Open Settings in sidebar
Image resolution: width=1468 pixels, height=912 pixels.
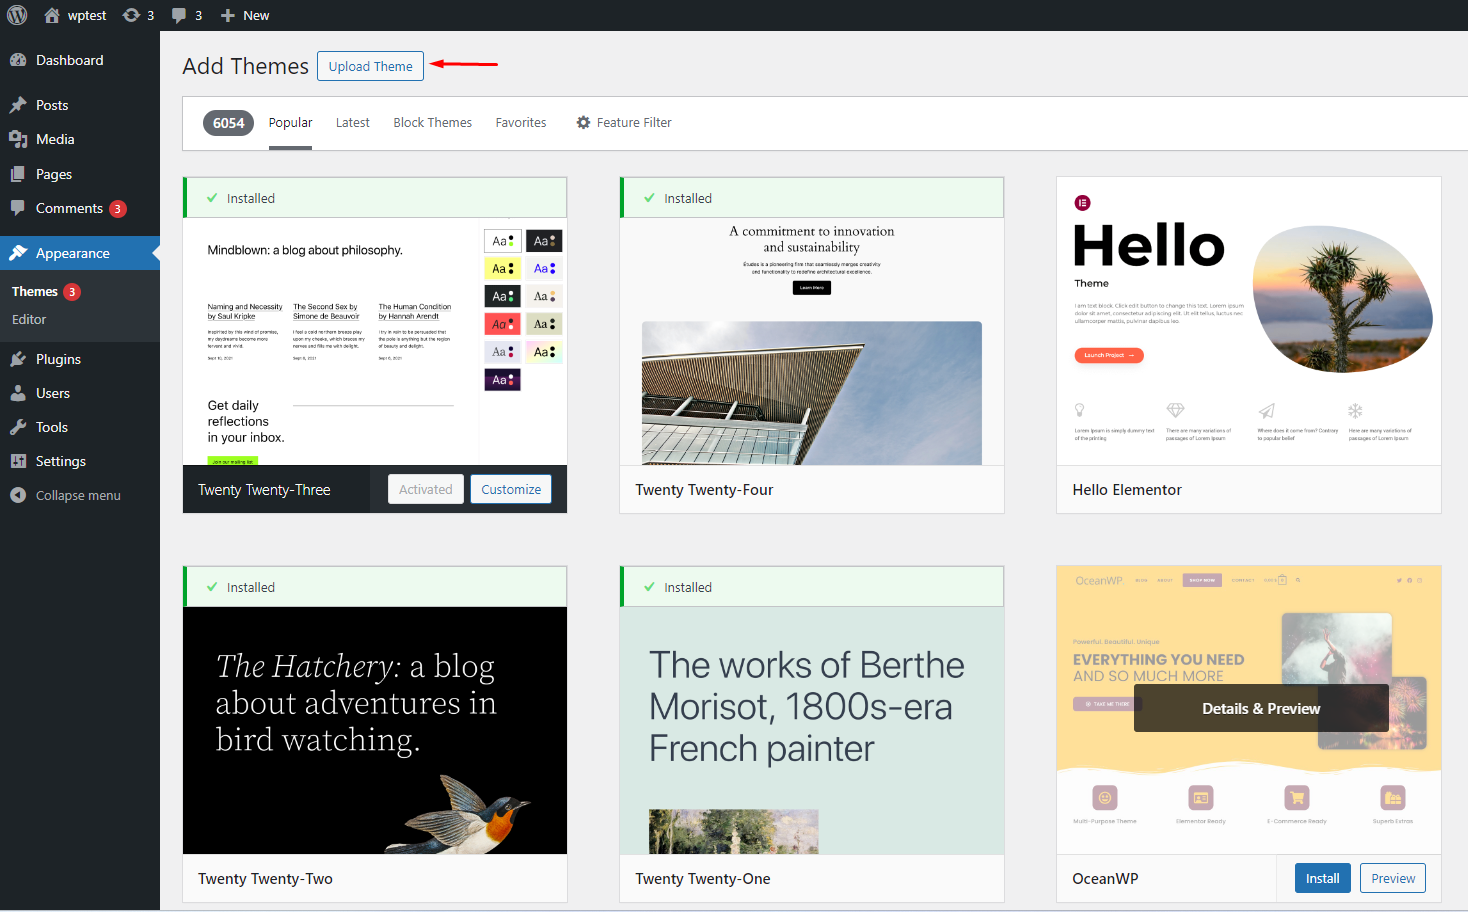point(80,461)
